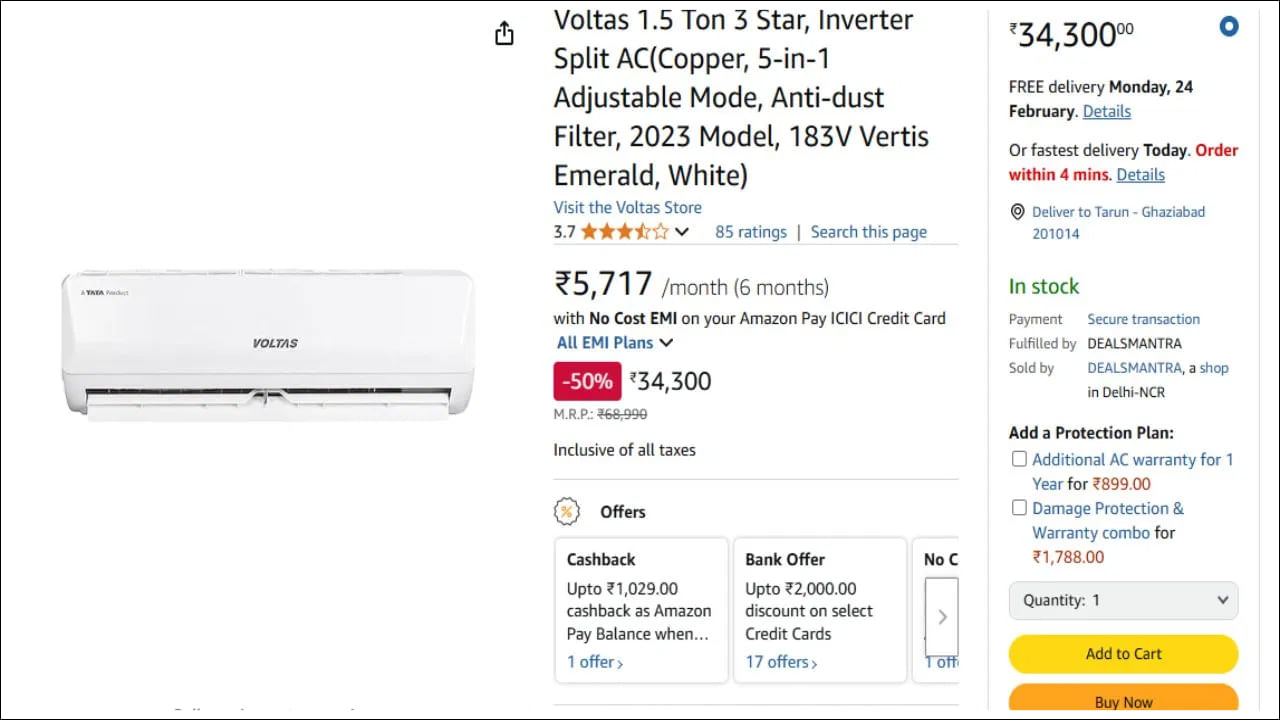Click the Add to Cart button
1280x720 pixels.
tap(1122, 653)
